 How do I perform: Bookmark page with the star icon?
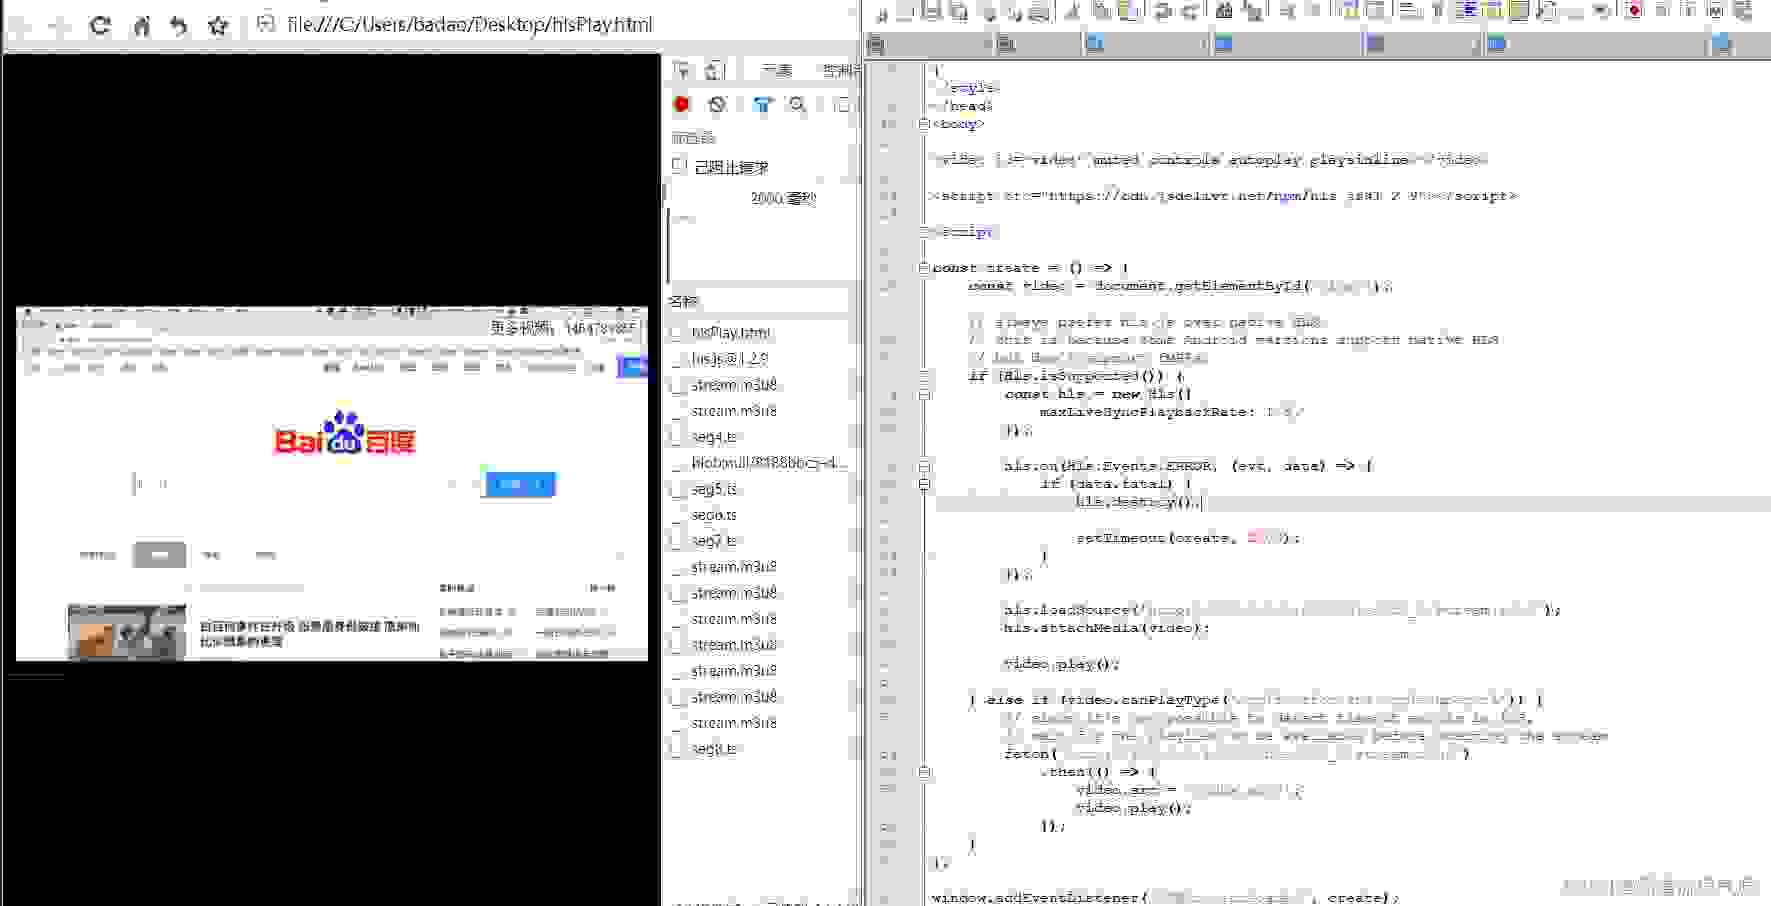[218, 25]
